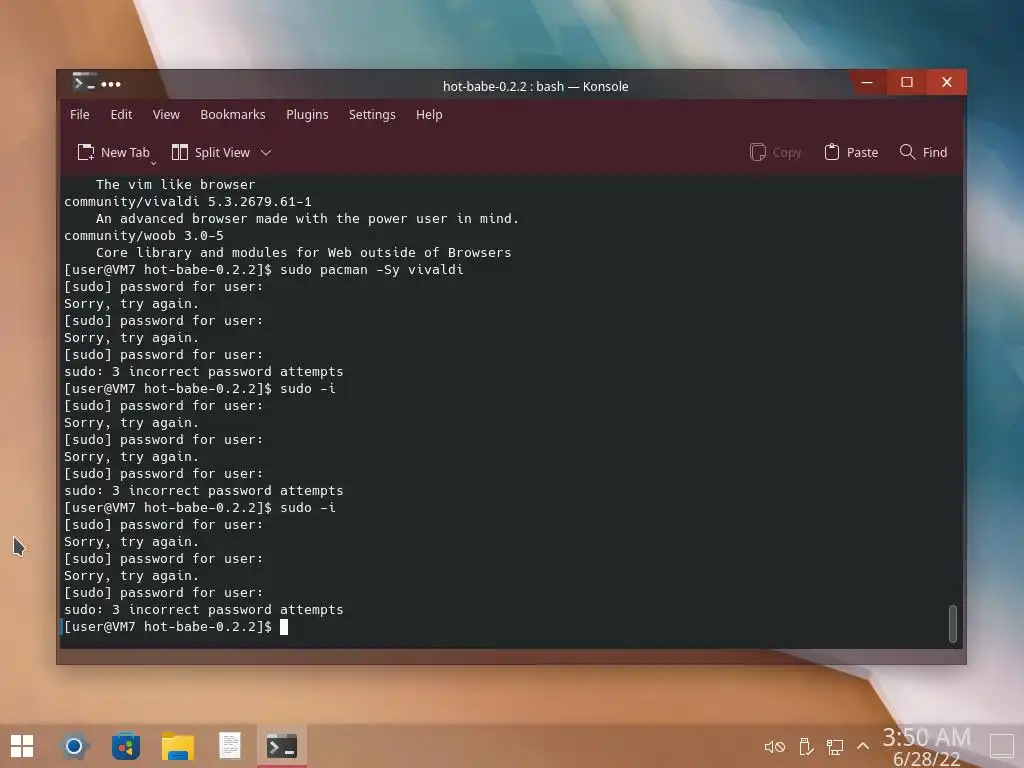The image size is (1024, 768).
Task: Open the Bookmarks menu
Action: 232,114
